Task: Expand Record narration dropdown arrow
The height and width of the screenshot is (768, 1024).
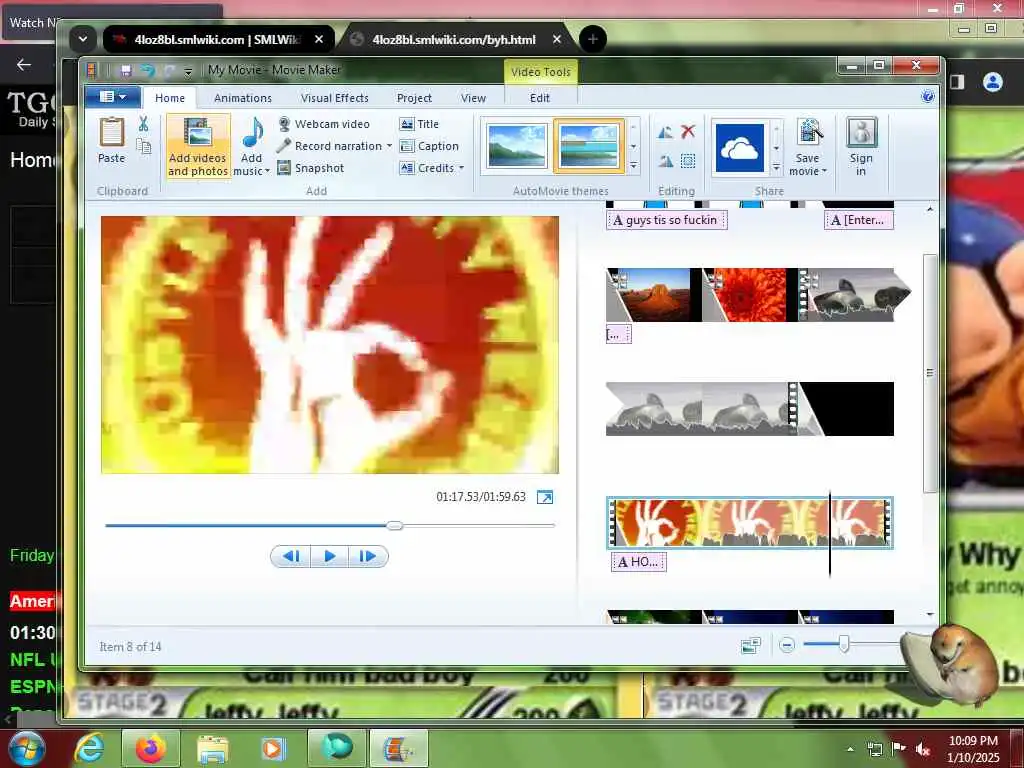Action: pyautogui.click(x=389, y=146)
